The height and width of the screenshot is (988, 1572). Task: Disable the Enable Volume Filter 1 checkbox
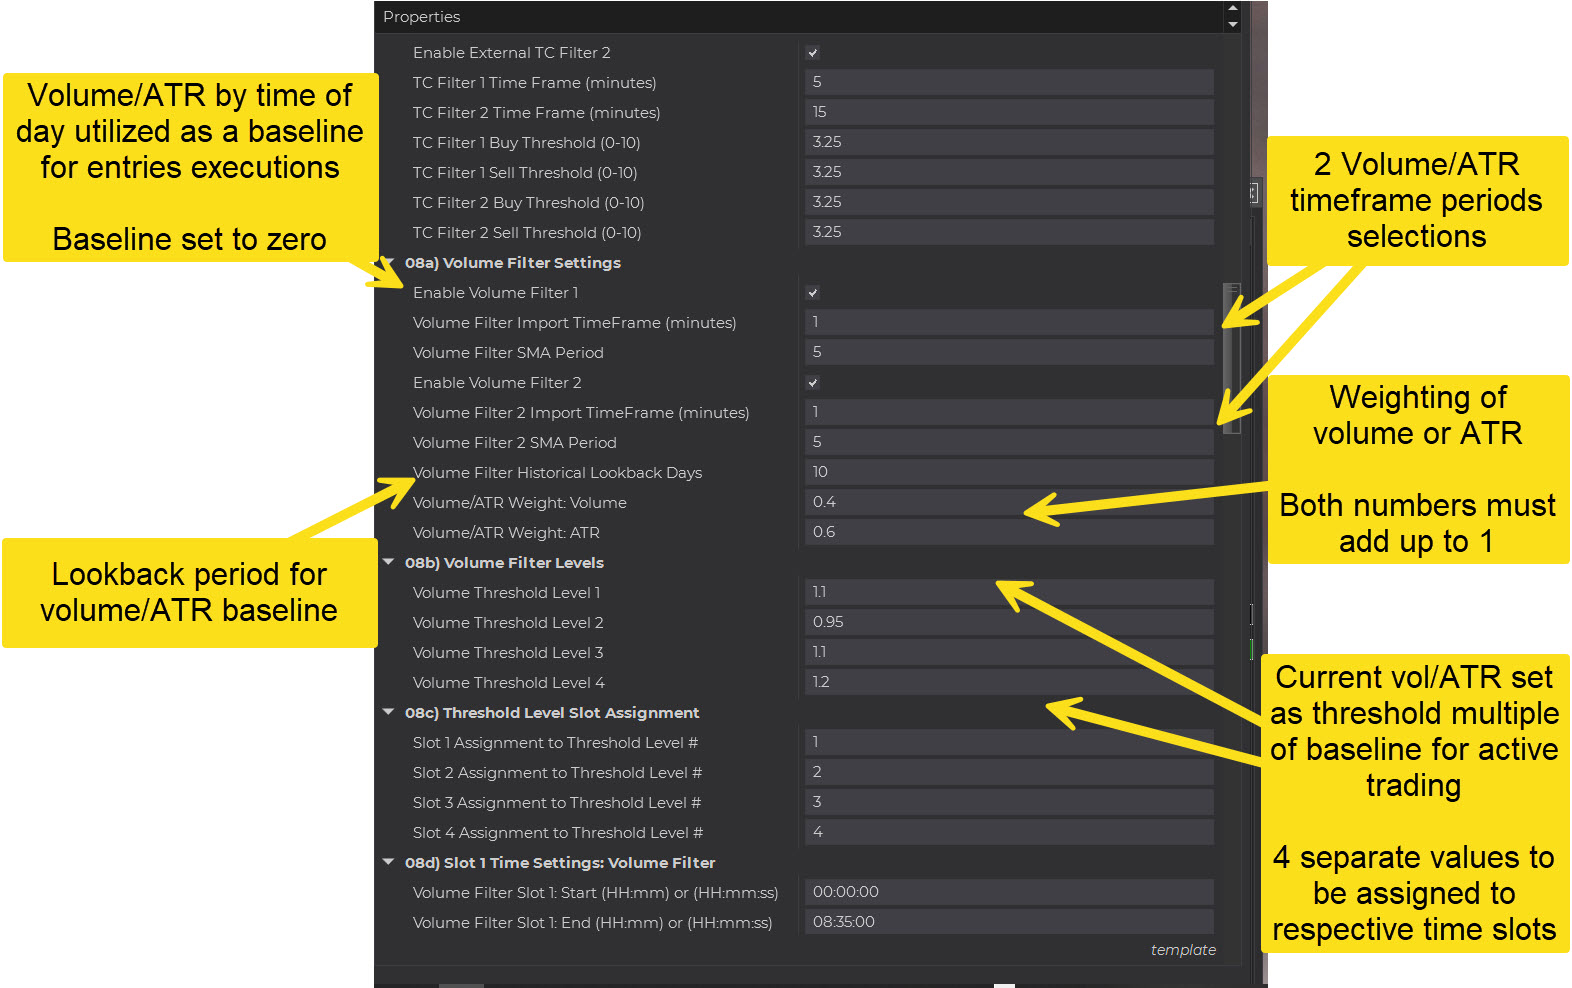(x=813, y=293)
